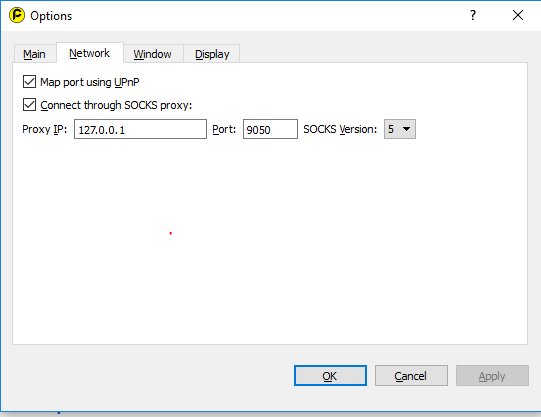Image resolution: width=541 pixels, height=417 pixels.
Task: Go to the Display tab
Action: tap(212, 54)
